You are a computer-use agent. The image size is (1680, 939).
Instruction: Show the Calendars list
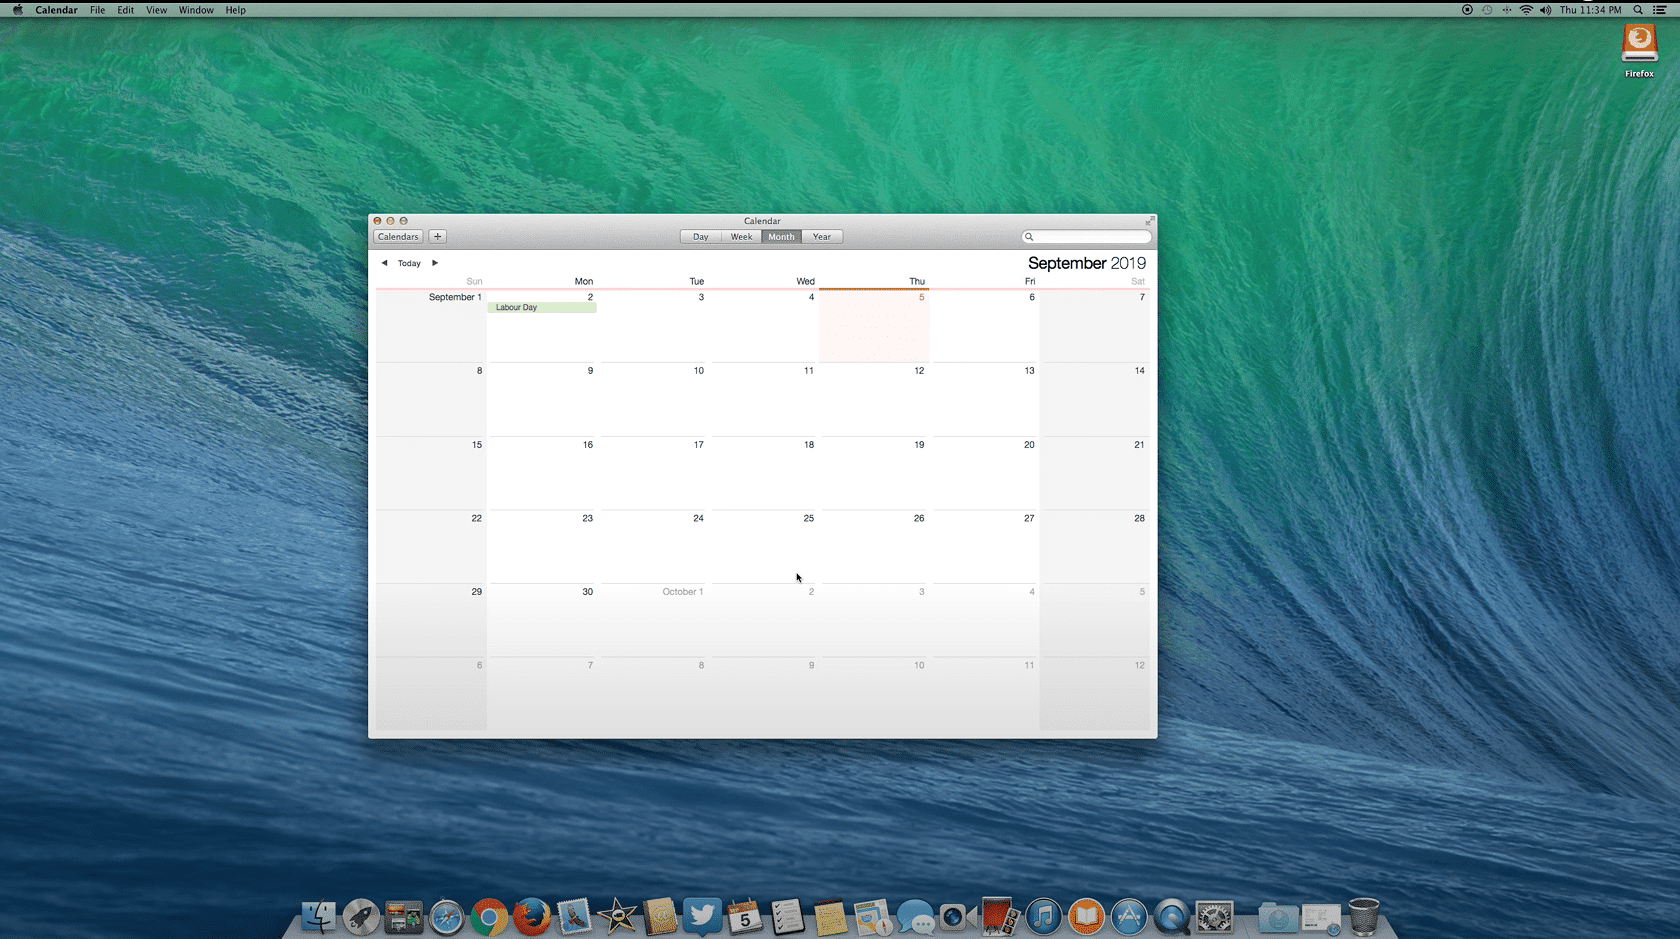coord(398,237)
